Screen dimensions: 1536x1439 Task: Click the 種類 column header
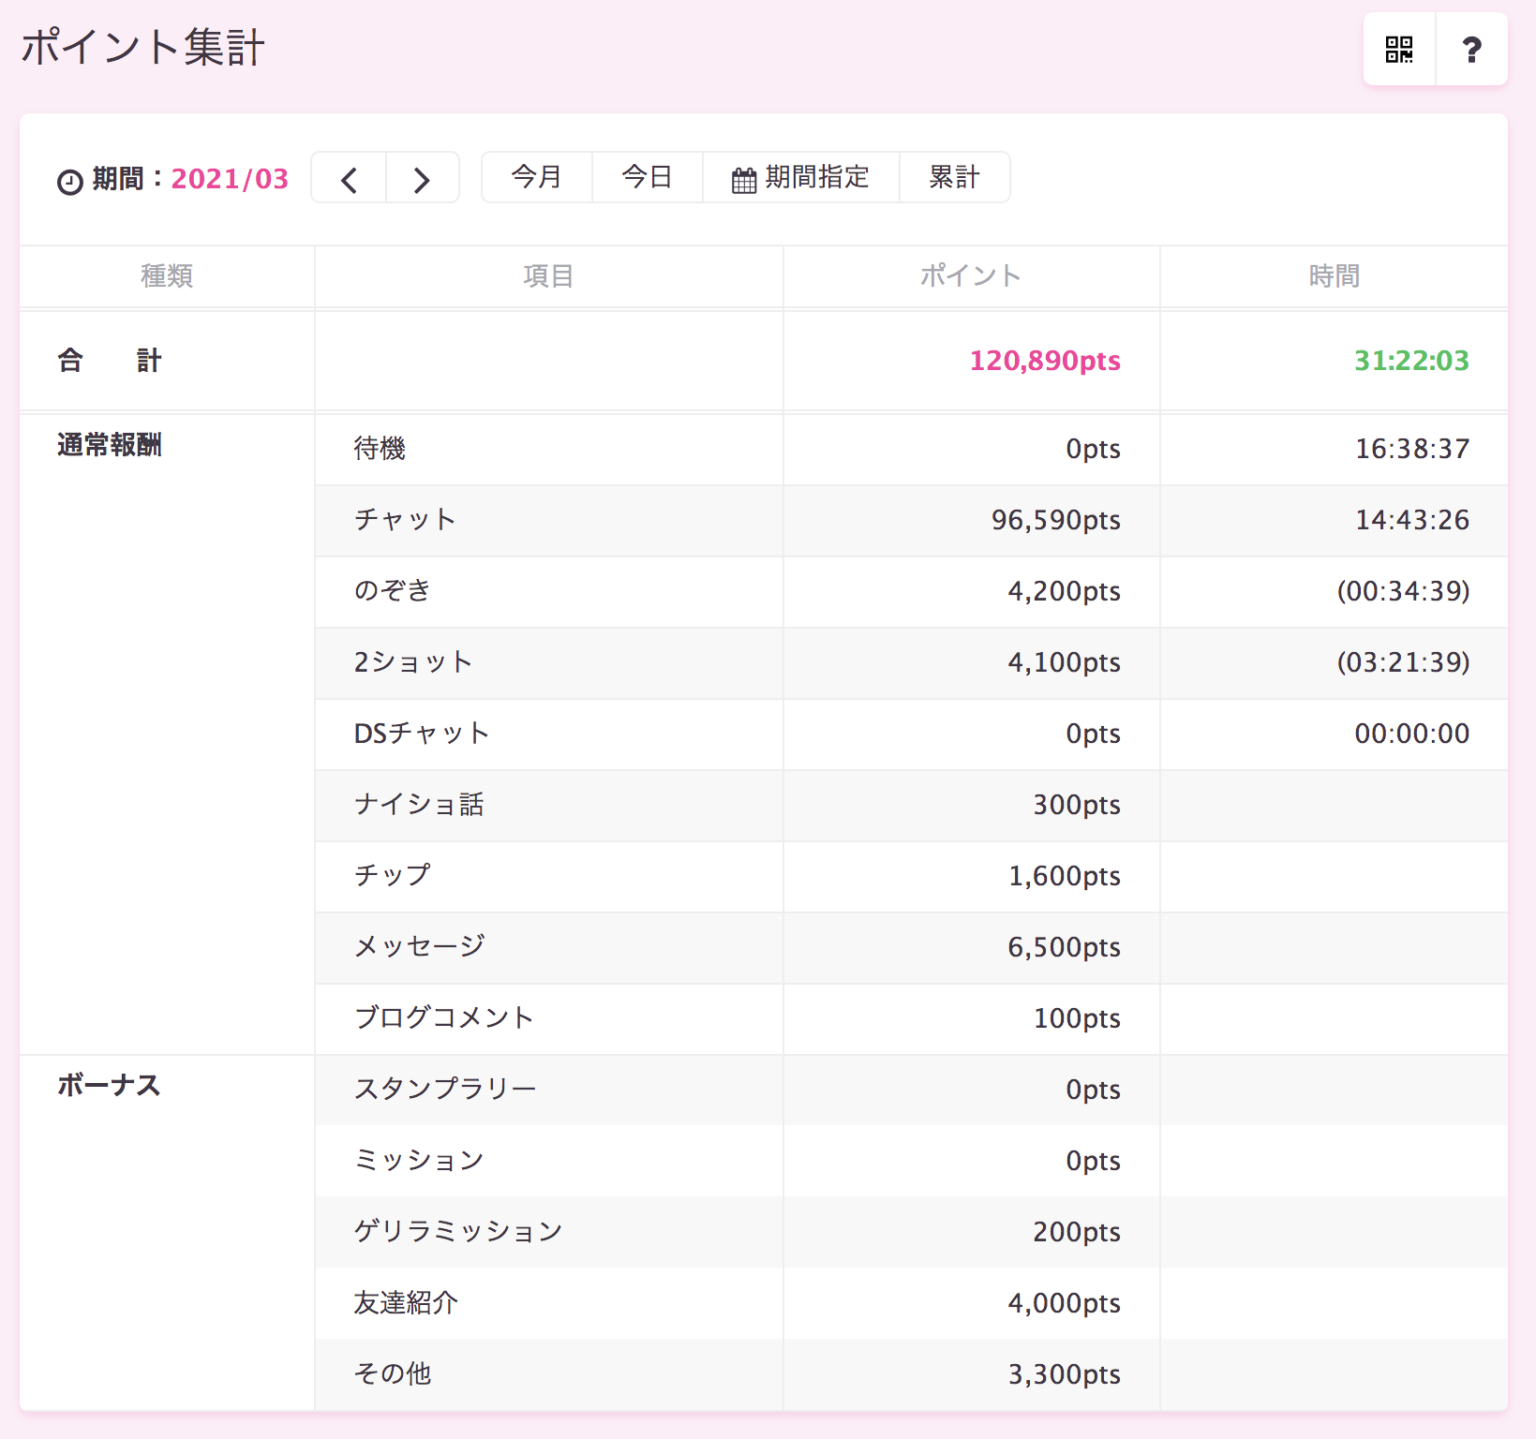167,276
